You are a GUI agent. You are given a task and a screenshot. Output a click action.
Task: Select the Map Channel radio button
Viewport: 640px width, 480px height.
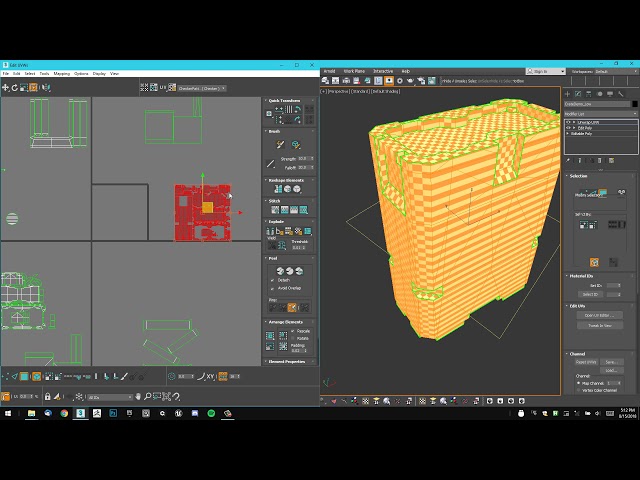pyautogui.click(x=578, y=383)
